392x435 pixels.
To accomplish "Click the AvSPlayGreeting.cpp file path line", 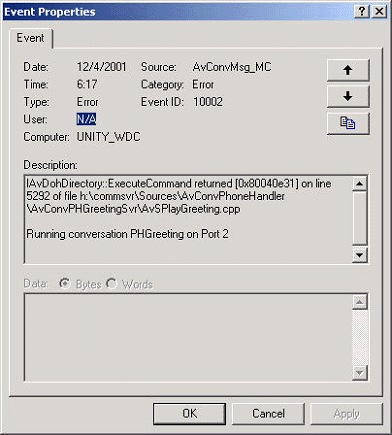I will pos(134,209).
